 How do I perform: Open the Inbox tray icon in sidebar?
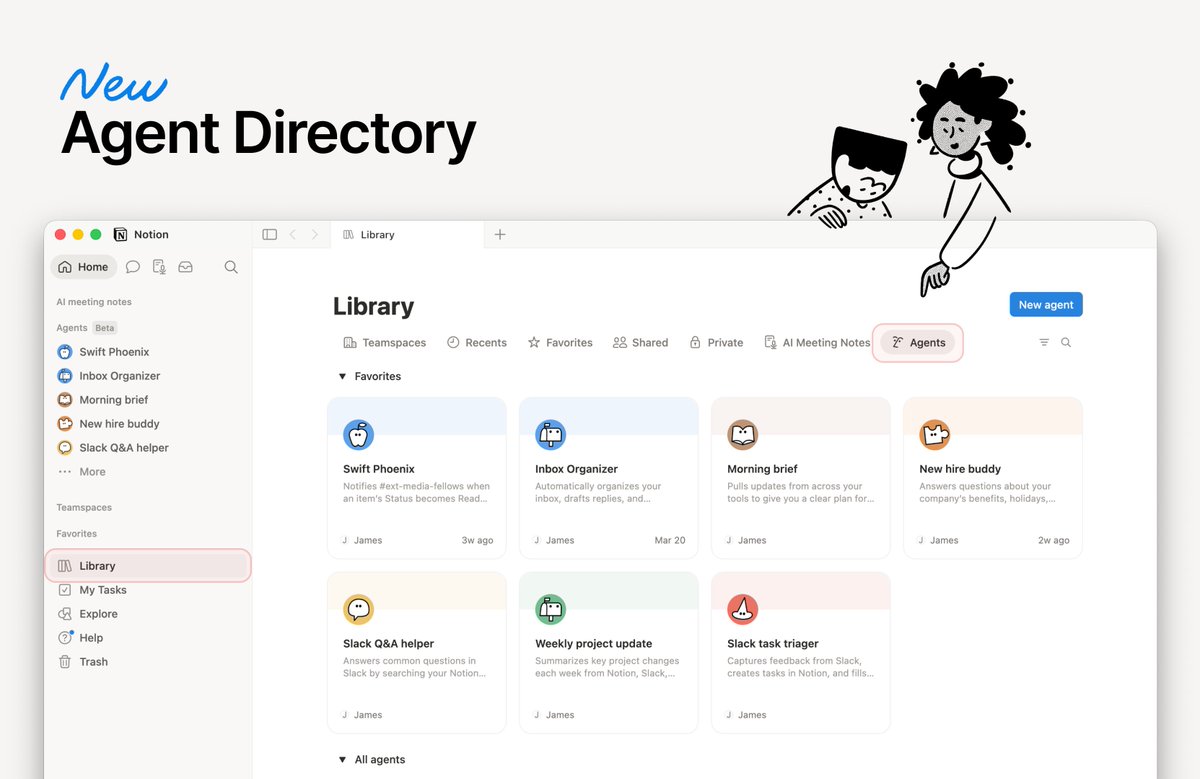point(185,267)
